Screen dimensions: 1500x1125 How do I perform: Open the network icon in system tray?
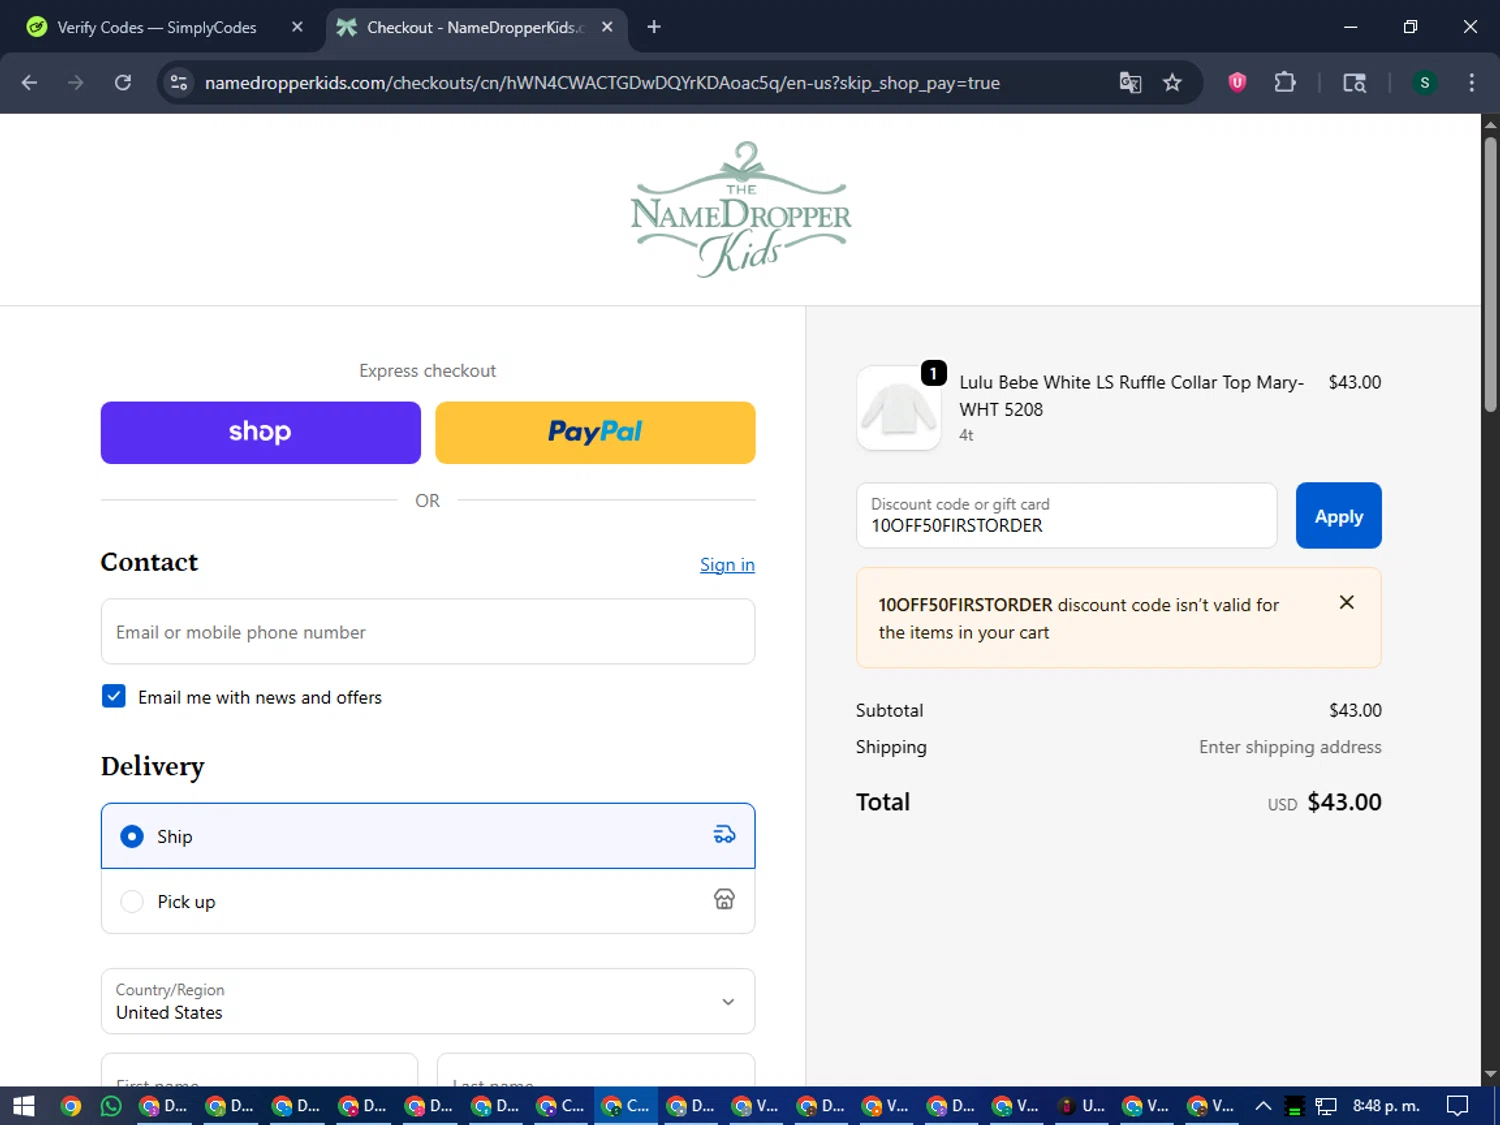(1326, 1106)
